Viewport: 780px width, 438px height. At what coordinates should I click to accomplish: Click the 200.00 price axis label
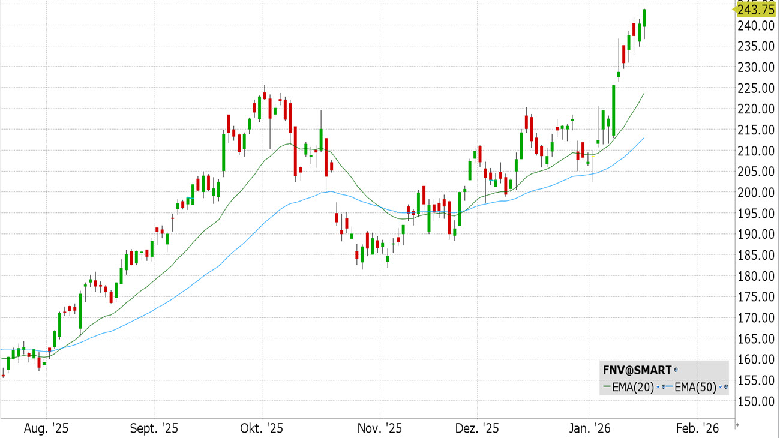click(756, 192)
